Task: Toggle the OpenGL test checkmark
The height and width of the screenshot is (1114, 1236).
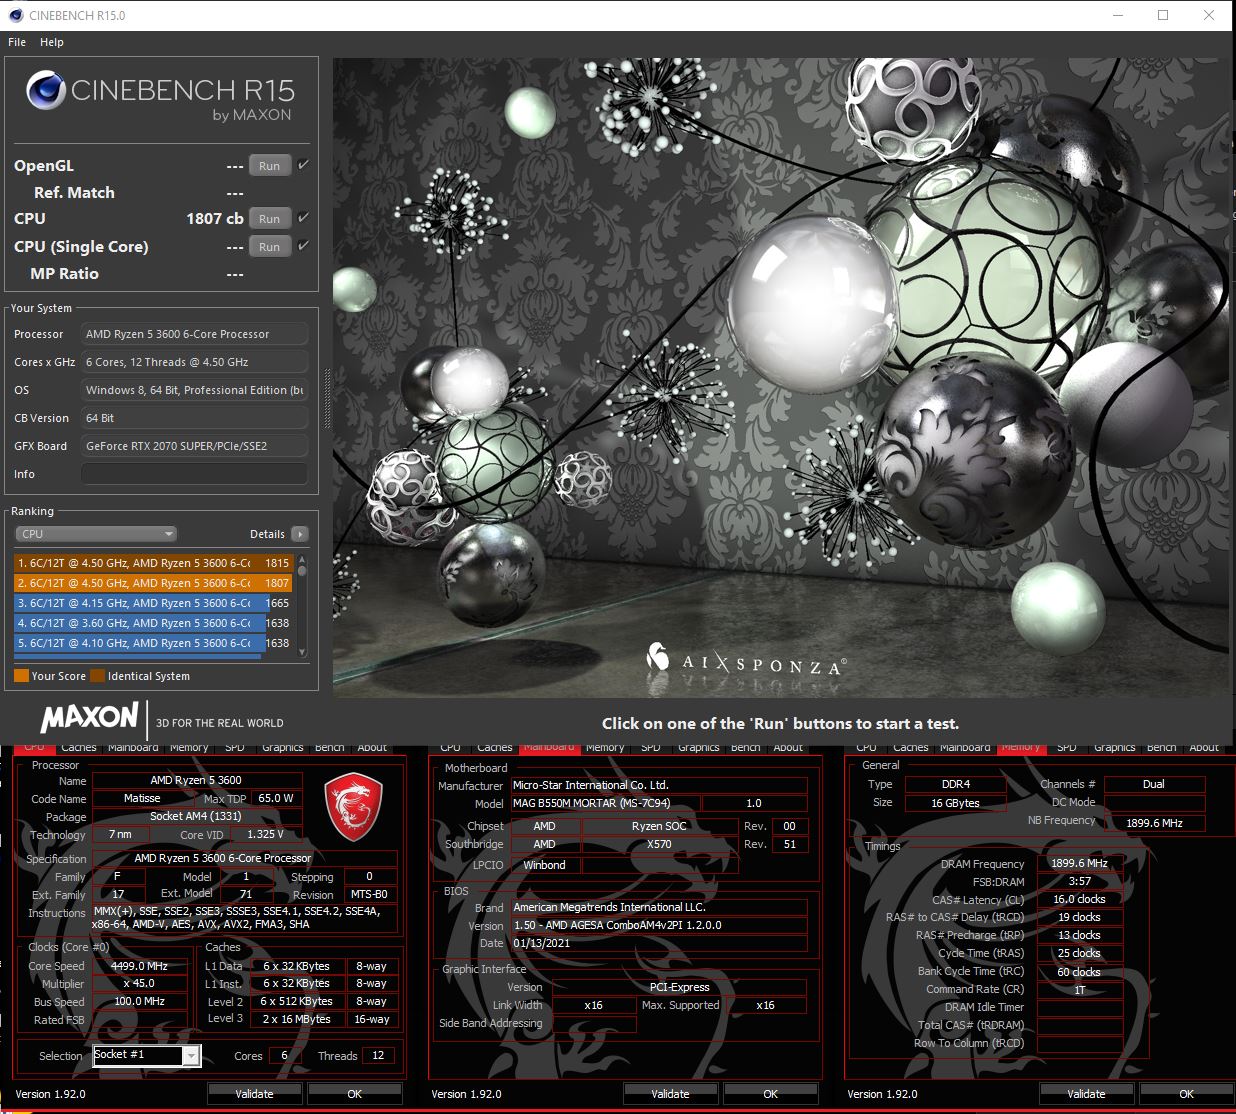Action: click(304, 165)
